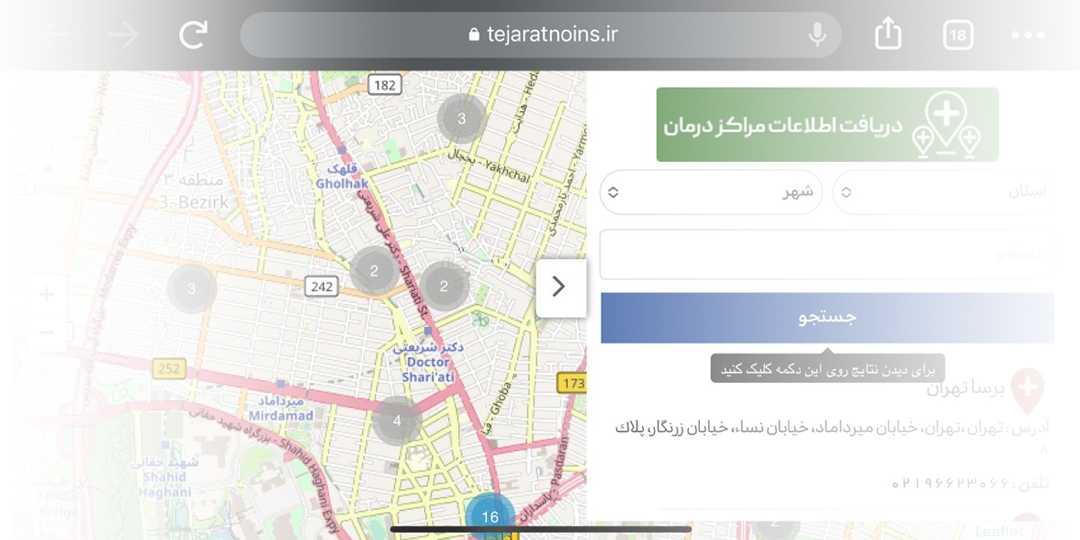This screenshot has height=540, width=1080.
Task: Open the tab switcher showing 18
Action: click(957, 35)
